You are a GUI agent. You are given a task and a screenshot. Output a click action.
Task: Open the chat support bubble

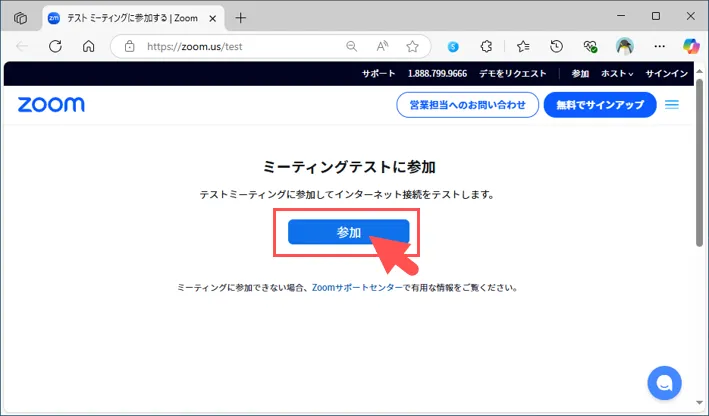coord(664,383)
